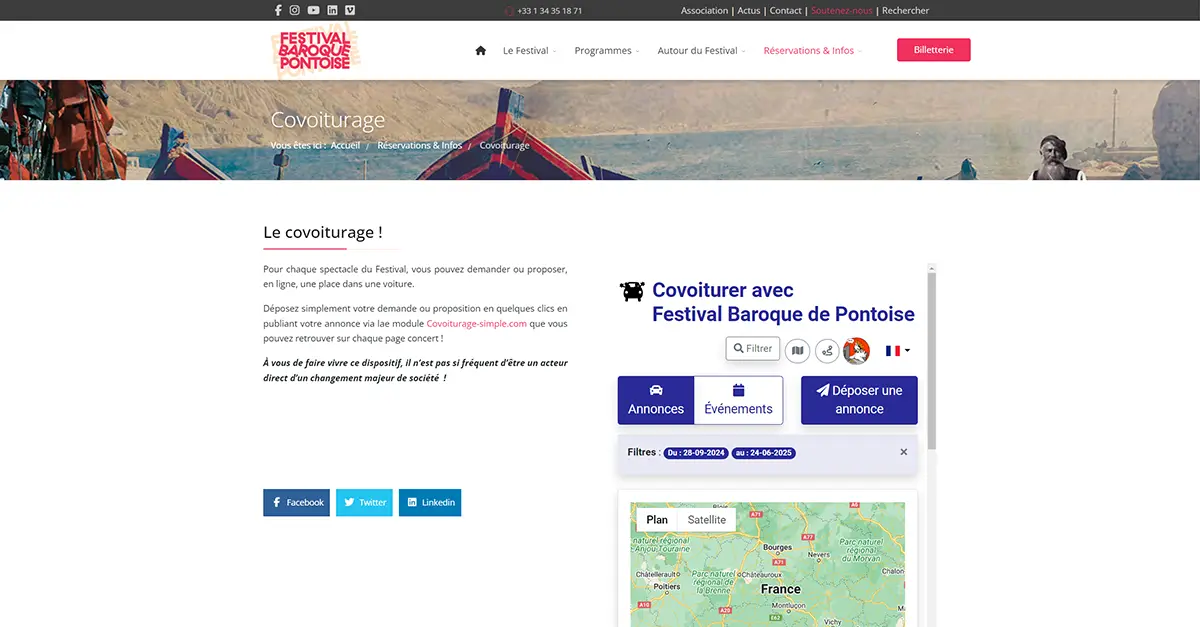The image size is (1200, 627).
Task: Open the Instagram icon in top bar
Action: pyautogui.click(x=295, y=10)
